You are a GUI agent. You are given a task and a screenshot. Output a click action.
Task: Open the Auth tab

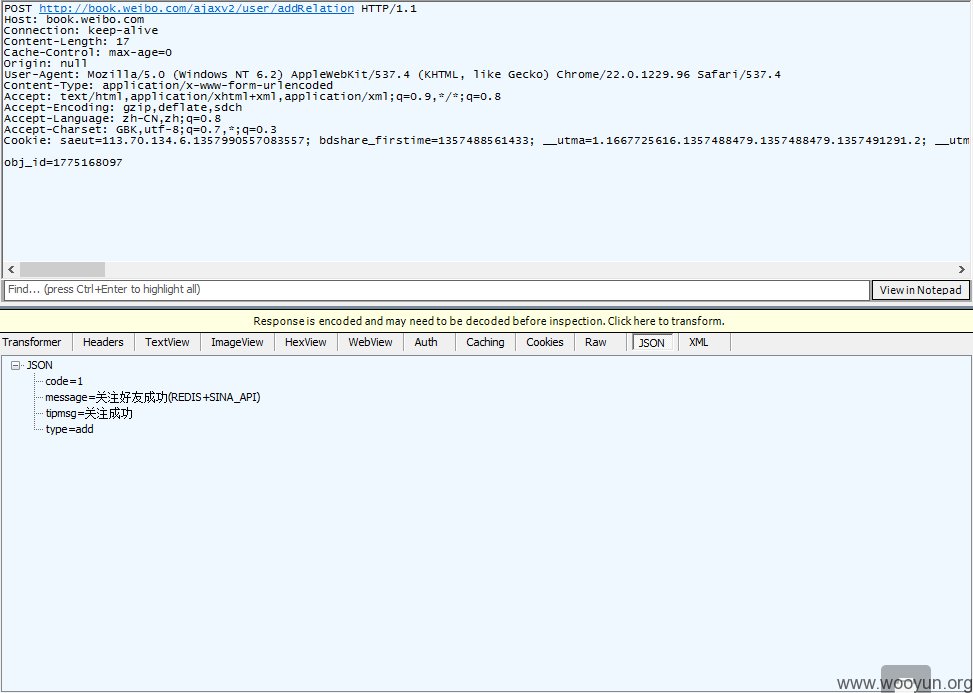tap(426, 342)
